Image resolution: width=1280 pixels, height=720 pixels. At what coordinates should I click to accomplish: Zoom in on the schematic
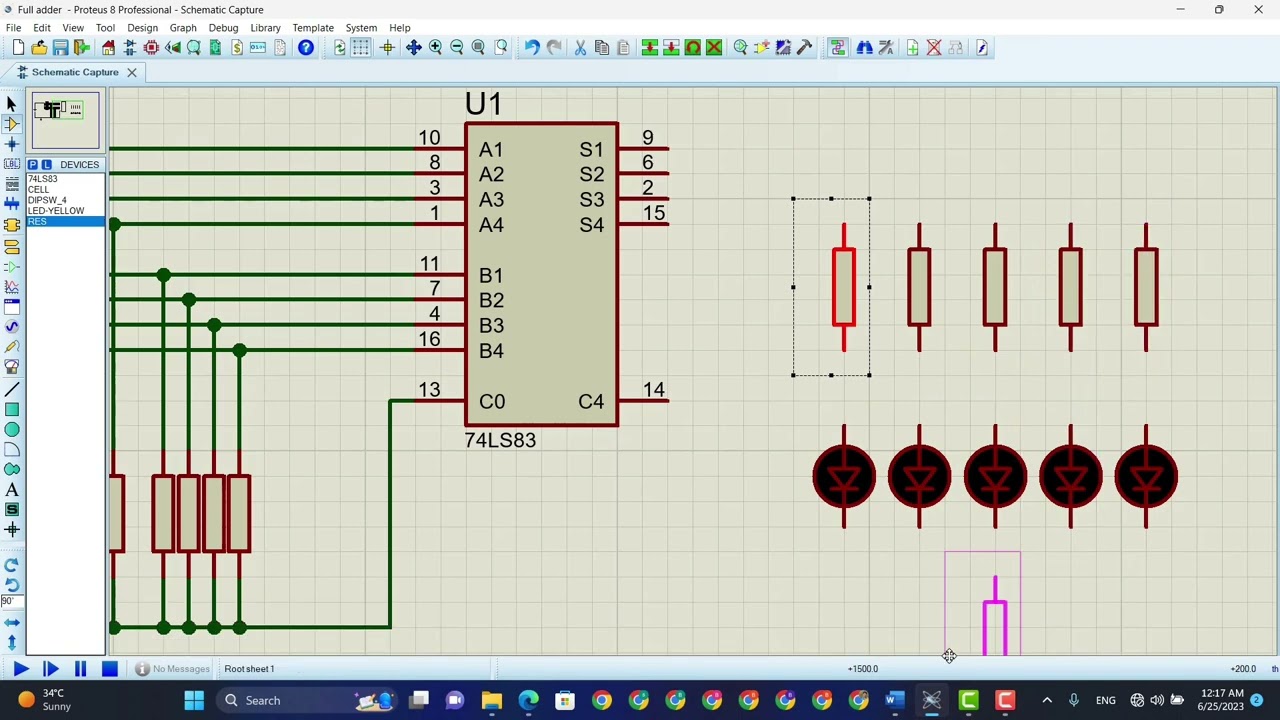[x=435, y=47]
